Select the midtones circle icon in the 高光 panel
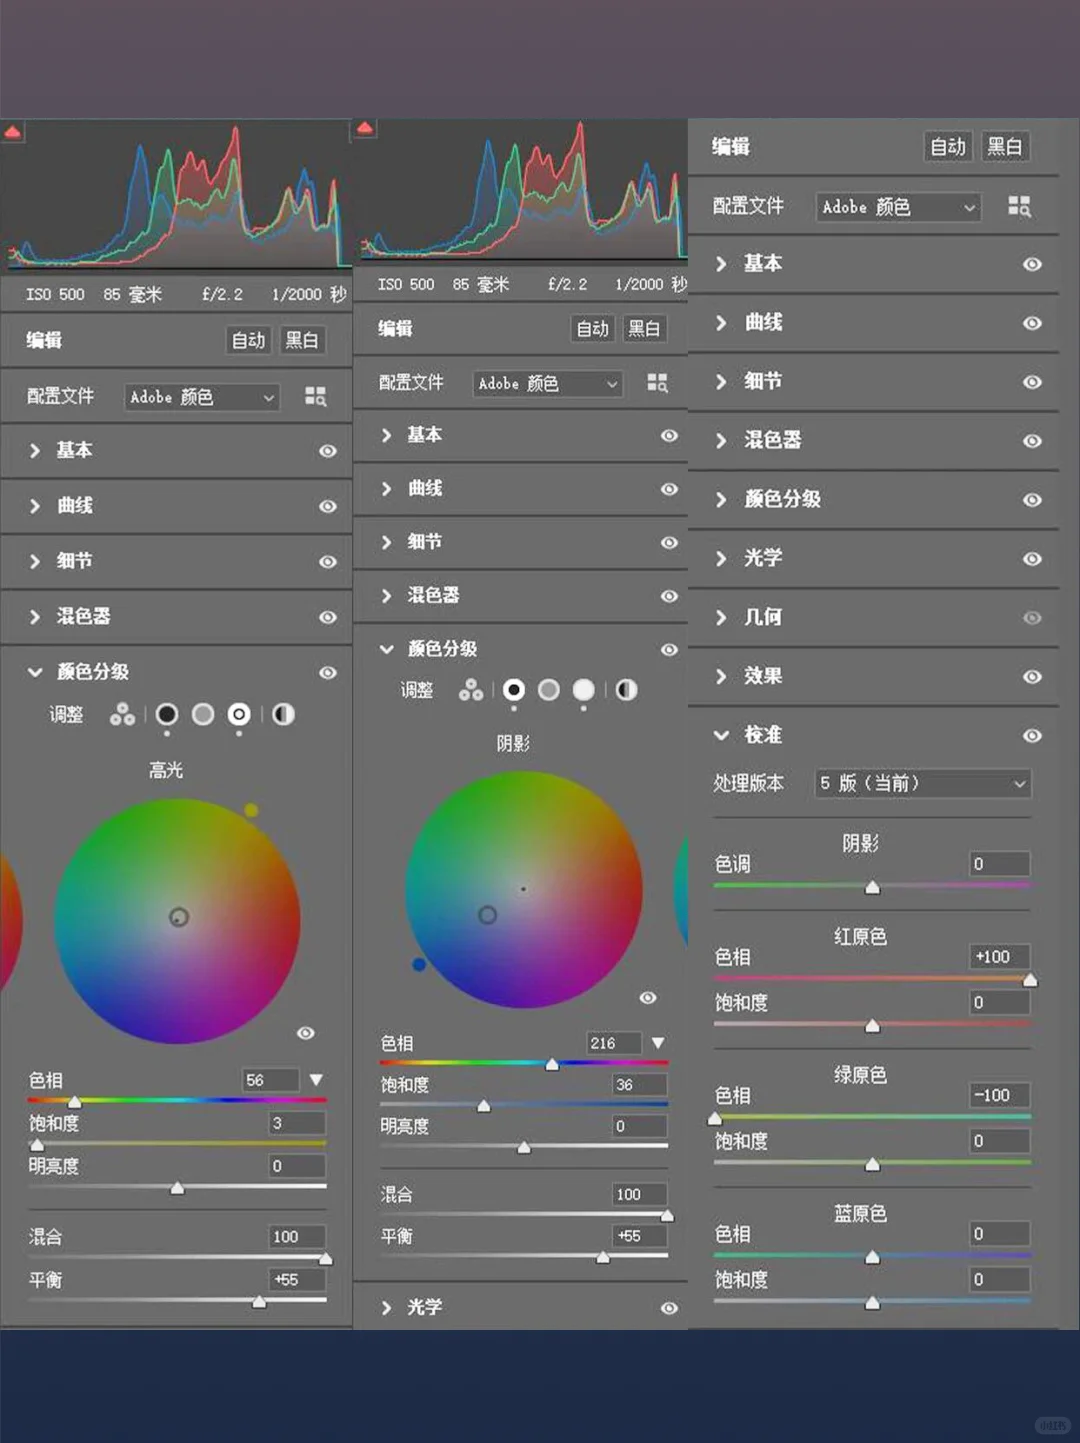 tap(203, 714)
